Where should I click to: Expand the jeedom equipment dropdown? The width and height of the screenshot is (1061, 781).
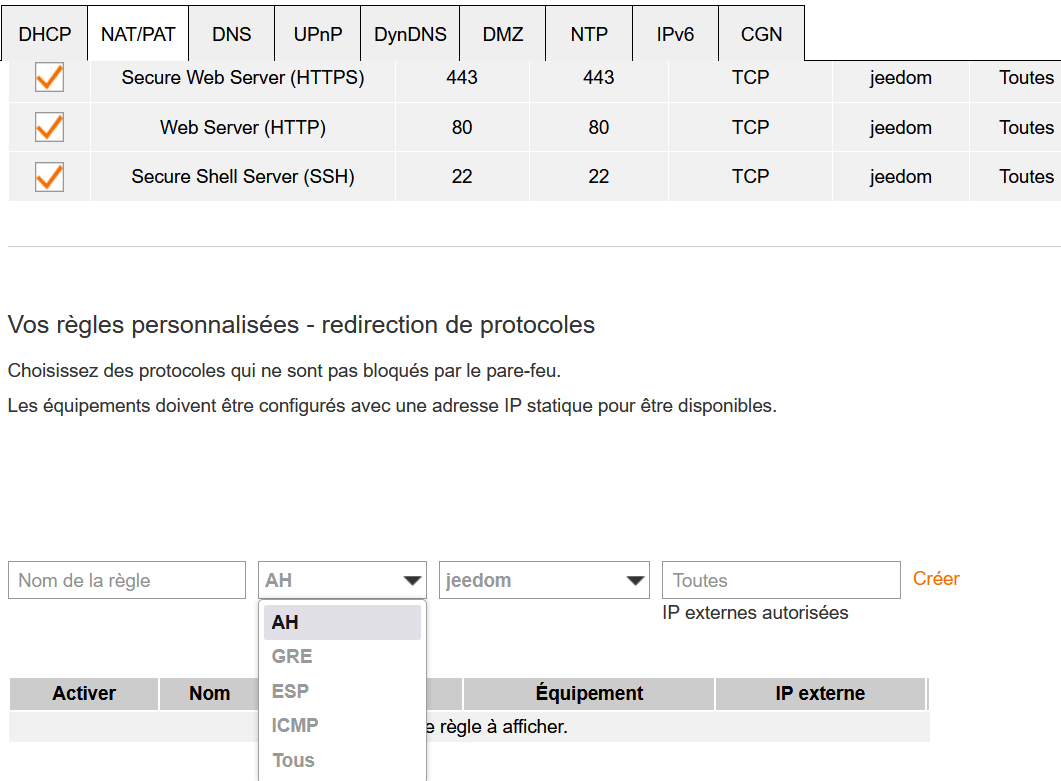[545, 580]
